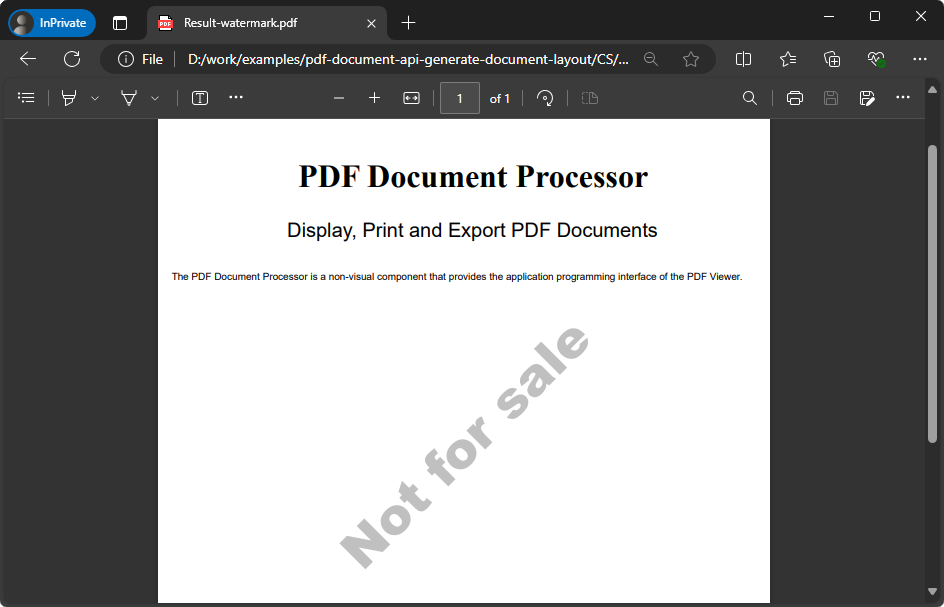The width and height of the screenshot is (944, 607).
Task: Click 'Display, Print and Export PDF Documents' subtitle
Action: [472, 230]
